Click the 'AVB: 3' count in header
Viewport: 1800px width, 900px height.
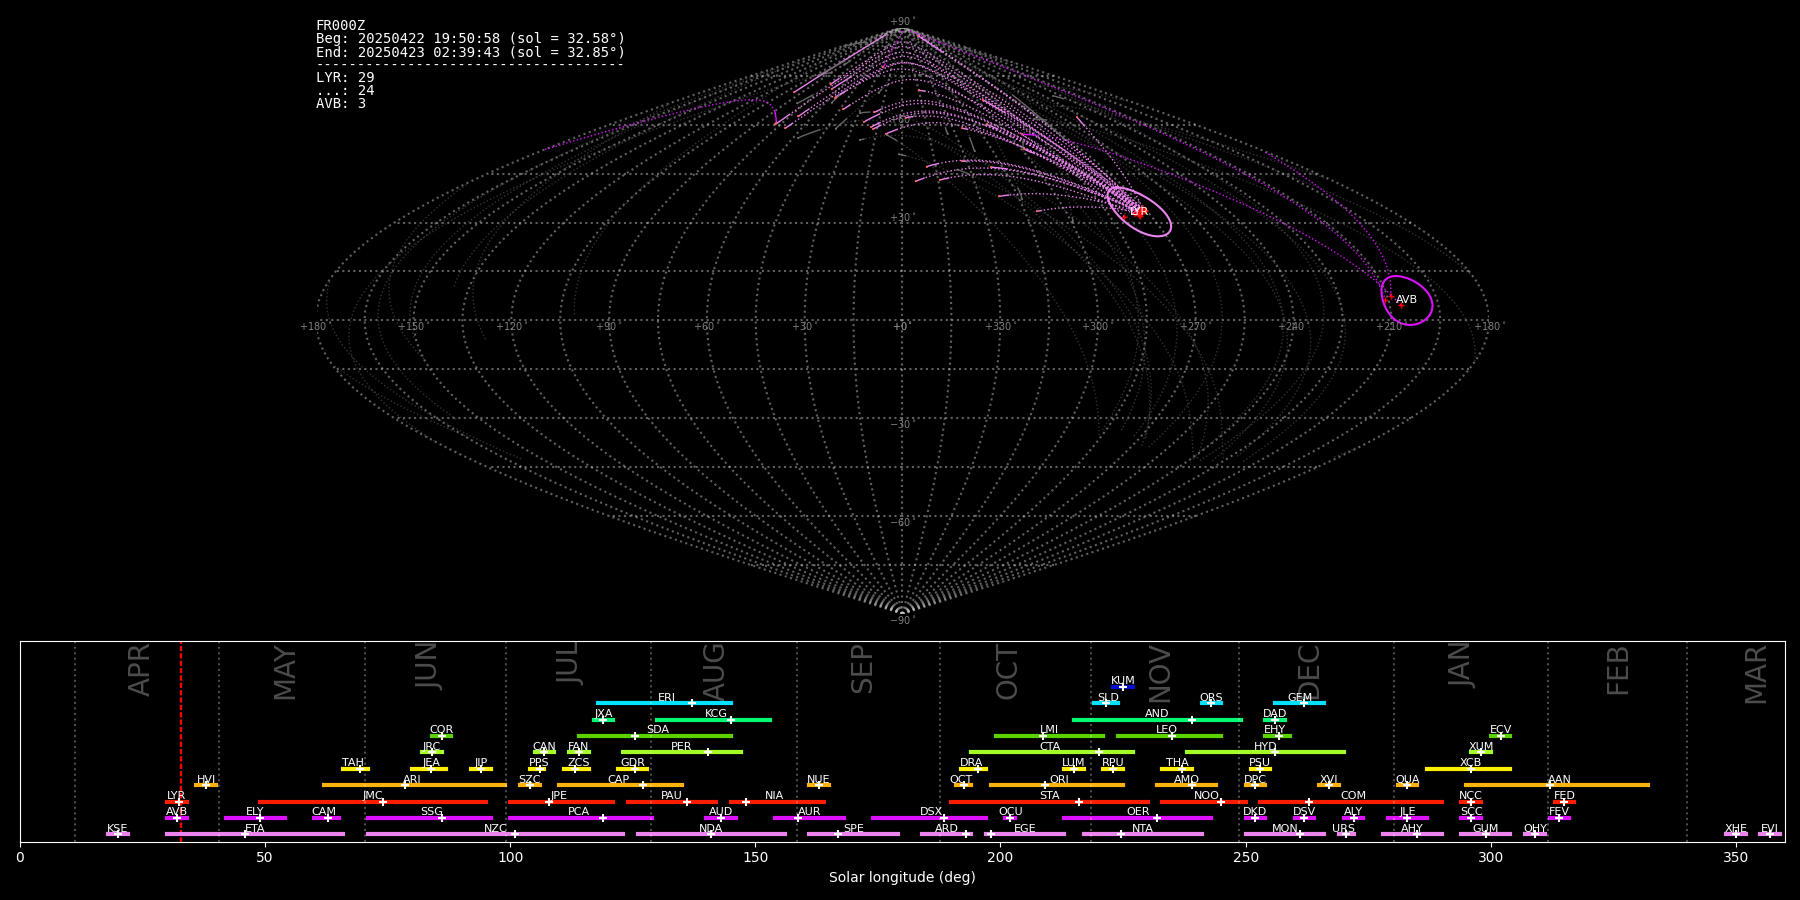[341, 103]
